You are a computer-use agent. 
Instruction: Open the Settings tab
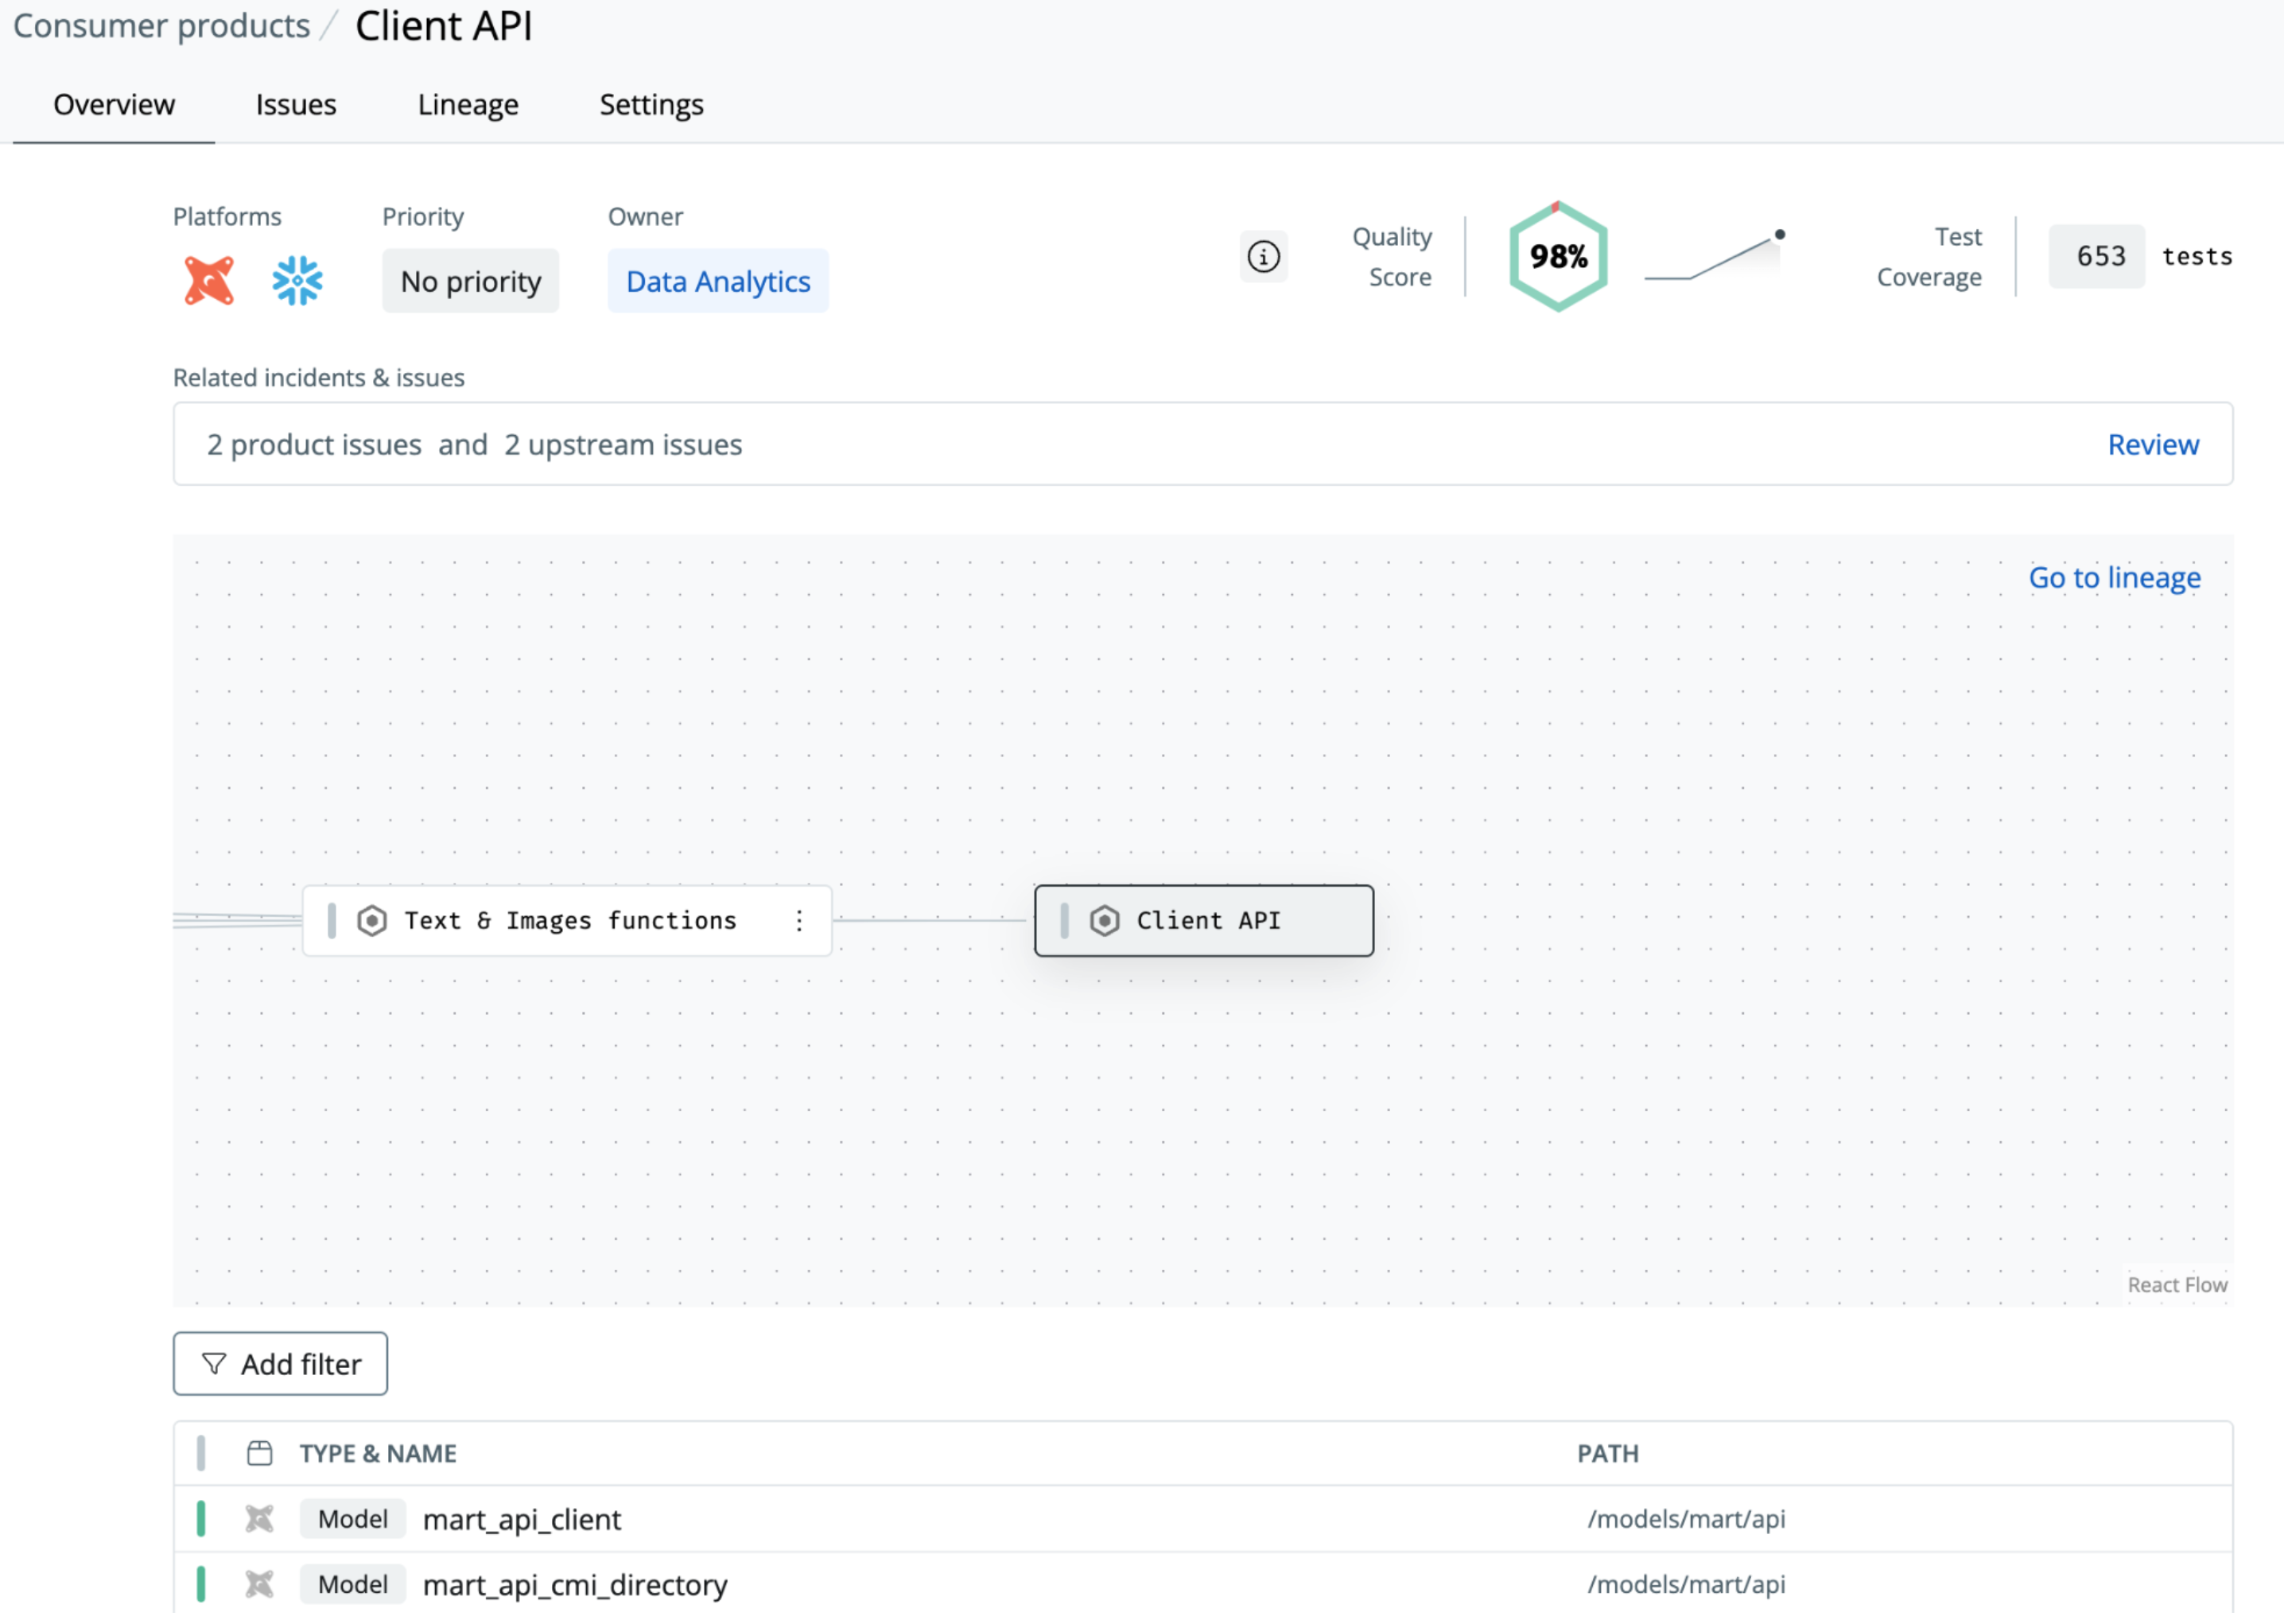tap(651, 105)
